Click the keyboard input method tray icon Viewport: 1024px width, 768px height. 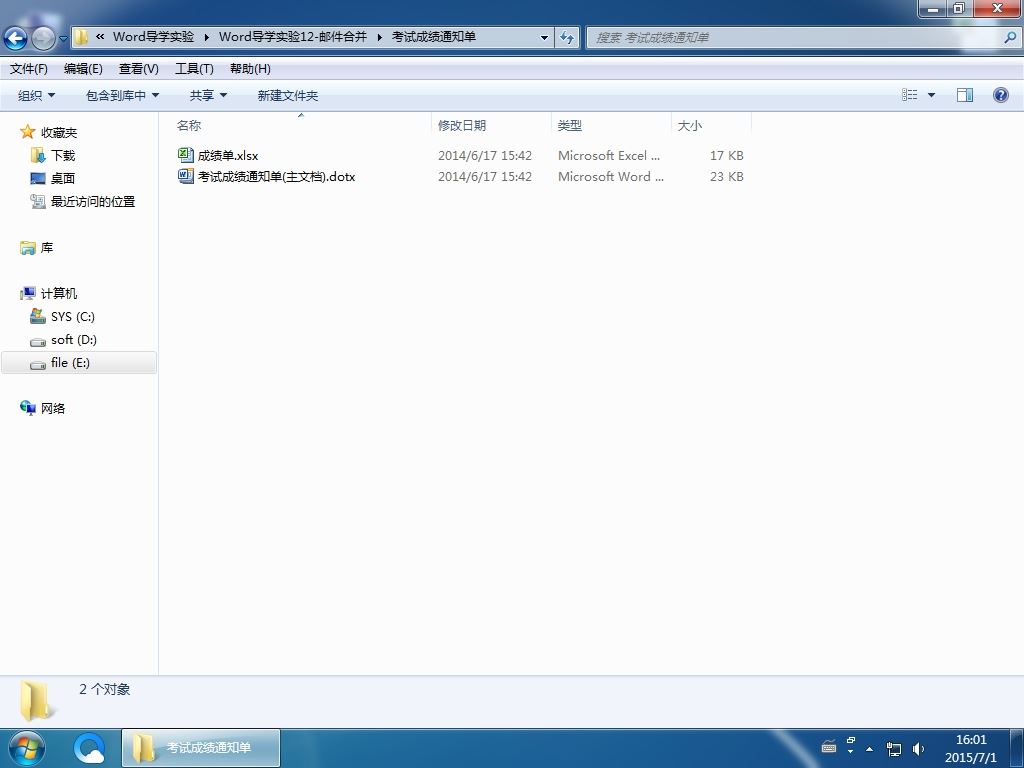829,747
